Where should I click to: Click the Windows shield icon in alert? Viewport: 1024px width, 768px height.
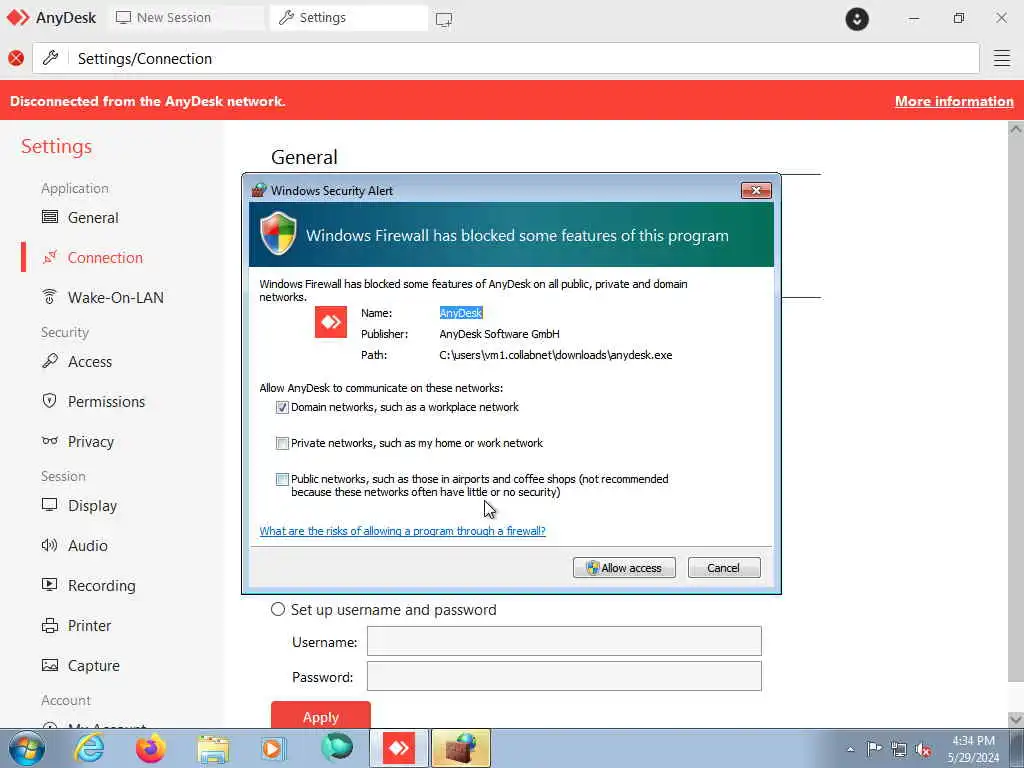(278, 233)
